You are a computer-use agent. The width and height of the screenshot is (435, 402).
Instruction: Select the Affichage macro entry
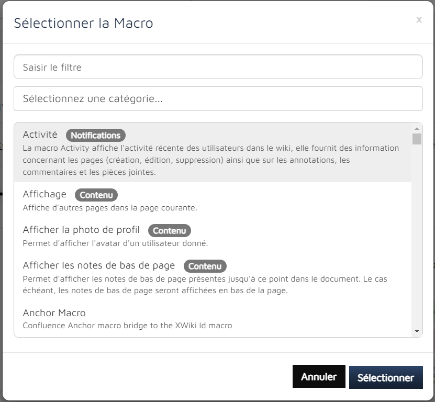(x=213, y=200)
